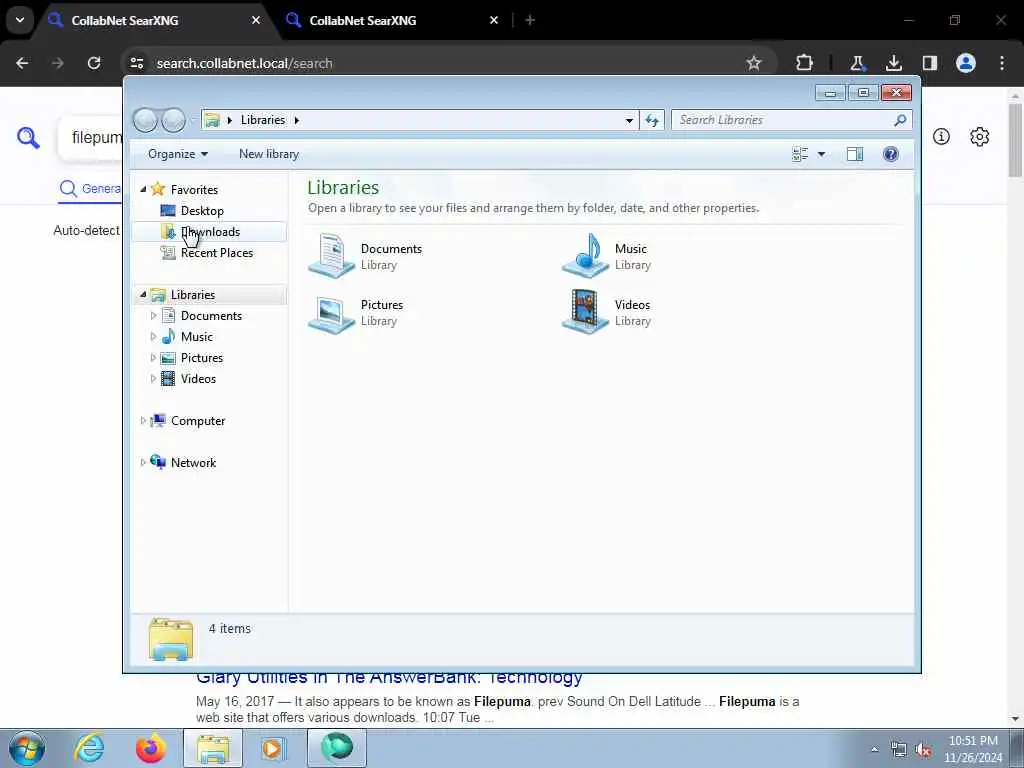Select Favorites header in navigation pane
Image resolution: width=1024 pixels, height=768 pixels.
(195, 189)
